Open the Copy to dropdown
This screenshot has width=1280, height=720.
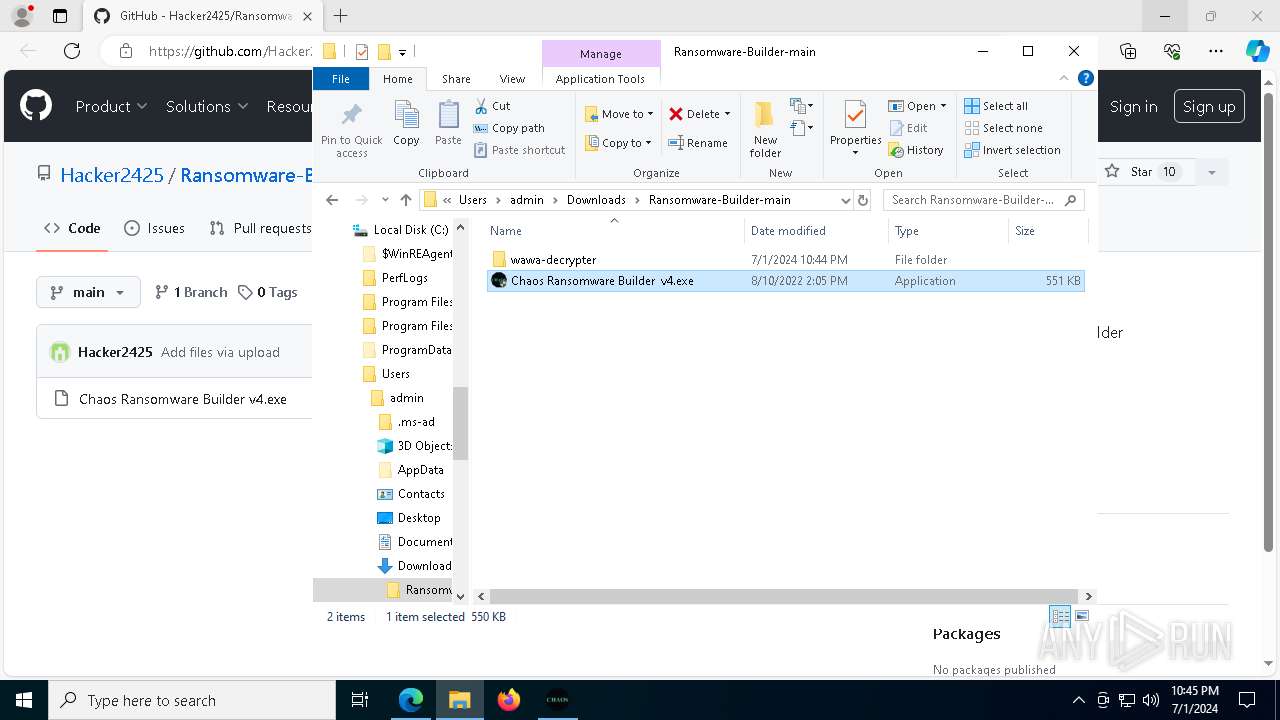618,143
